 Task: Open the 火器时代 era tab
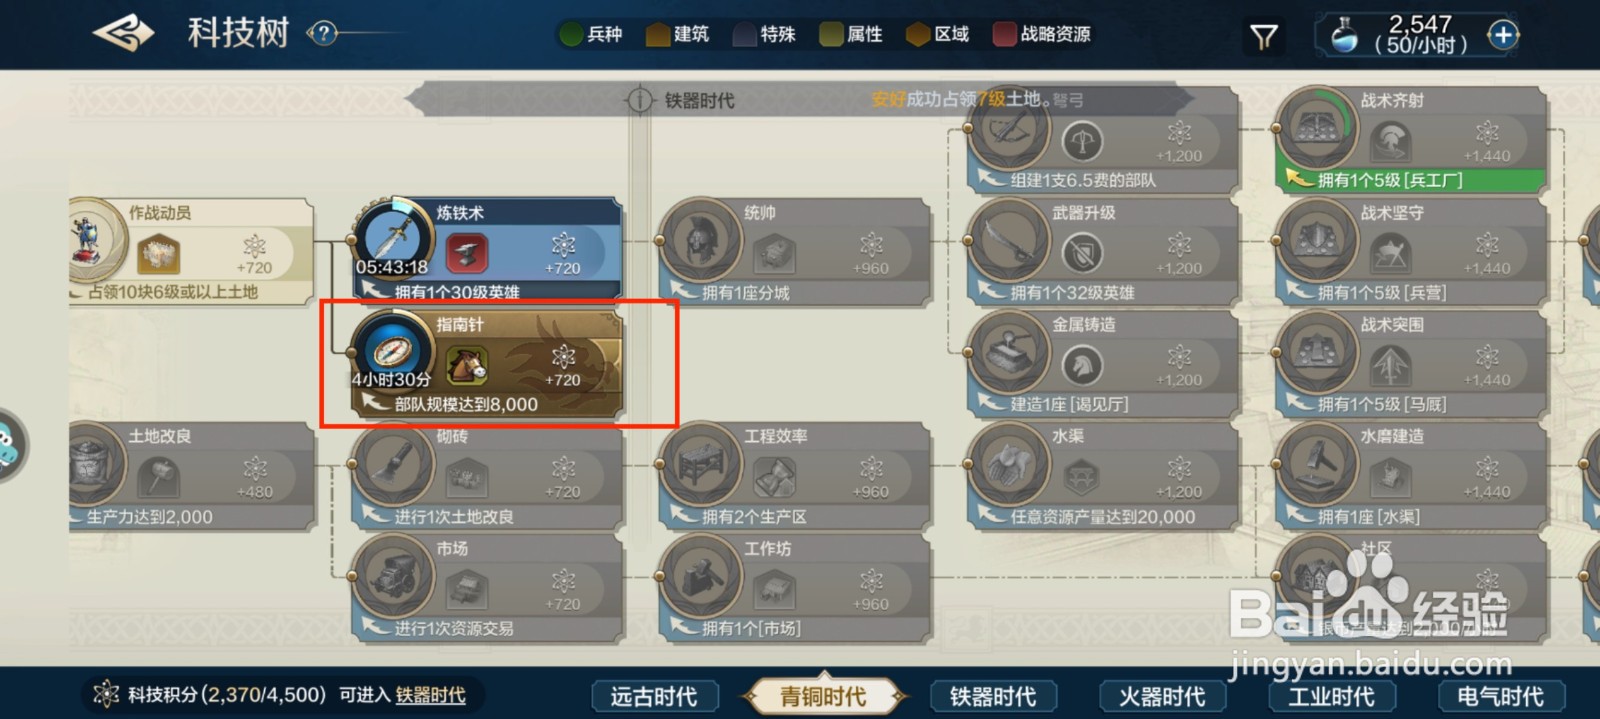(1162, 696)
